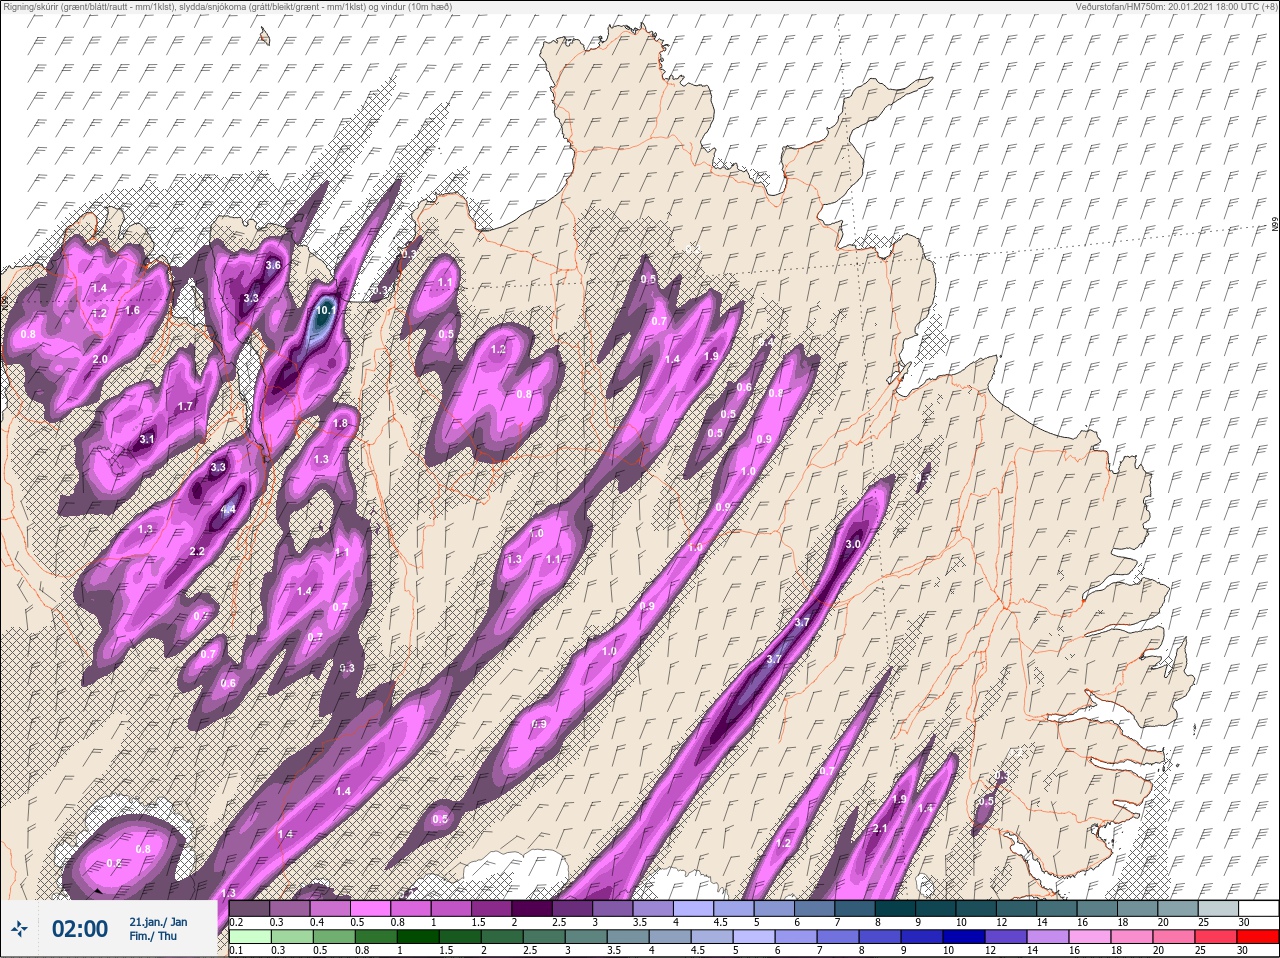Select the 4.4 precipitation value label
Viewport: 1280px width, 958px height.
tap(228, 509)
